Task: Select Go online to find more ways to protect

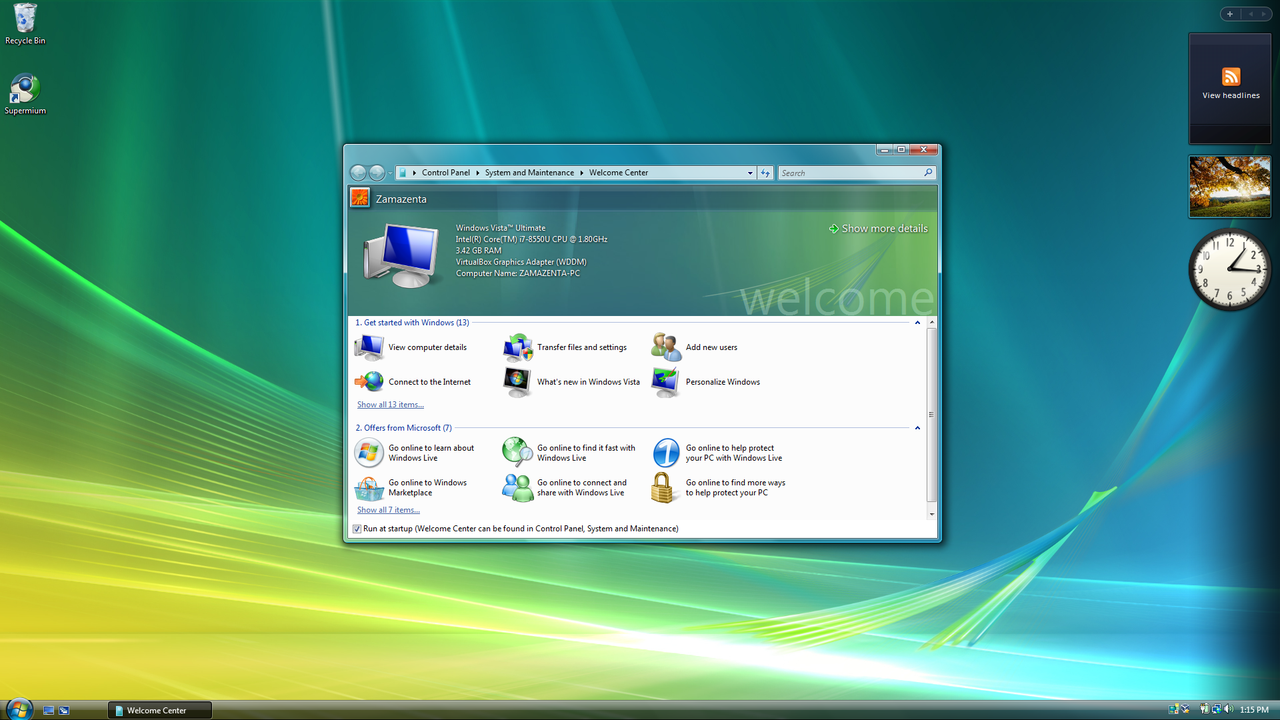Action: tap(719, 487)
